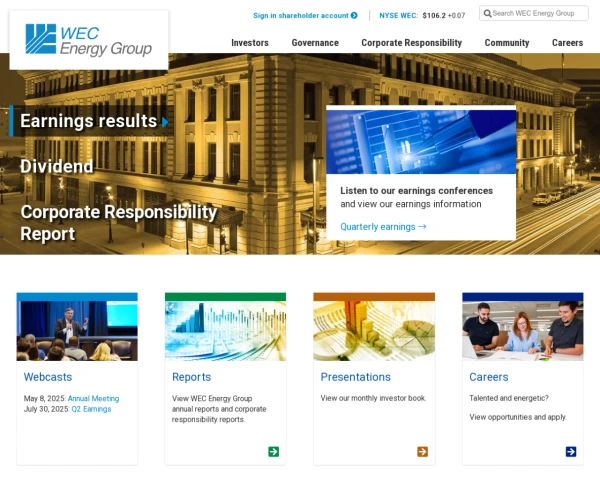Select Dividend in the hero banner
600x480 pixels.
click(57, 166)
